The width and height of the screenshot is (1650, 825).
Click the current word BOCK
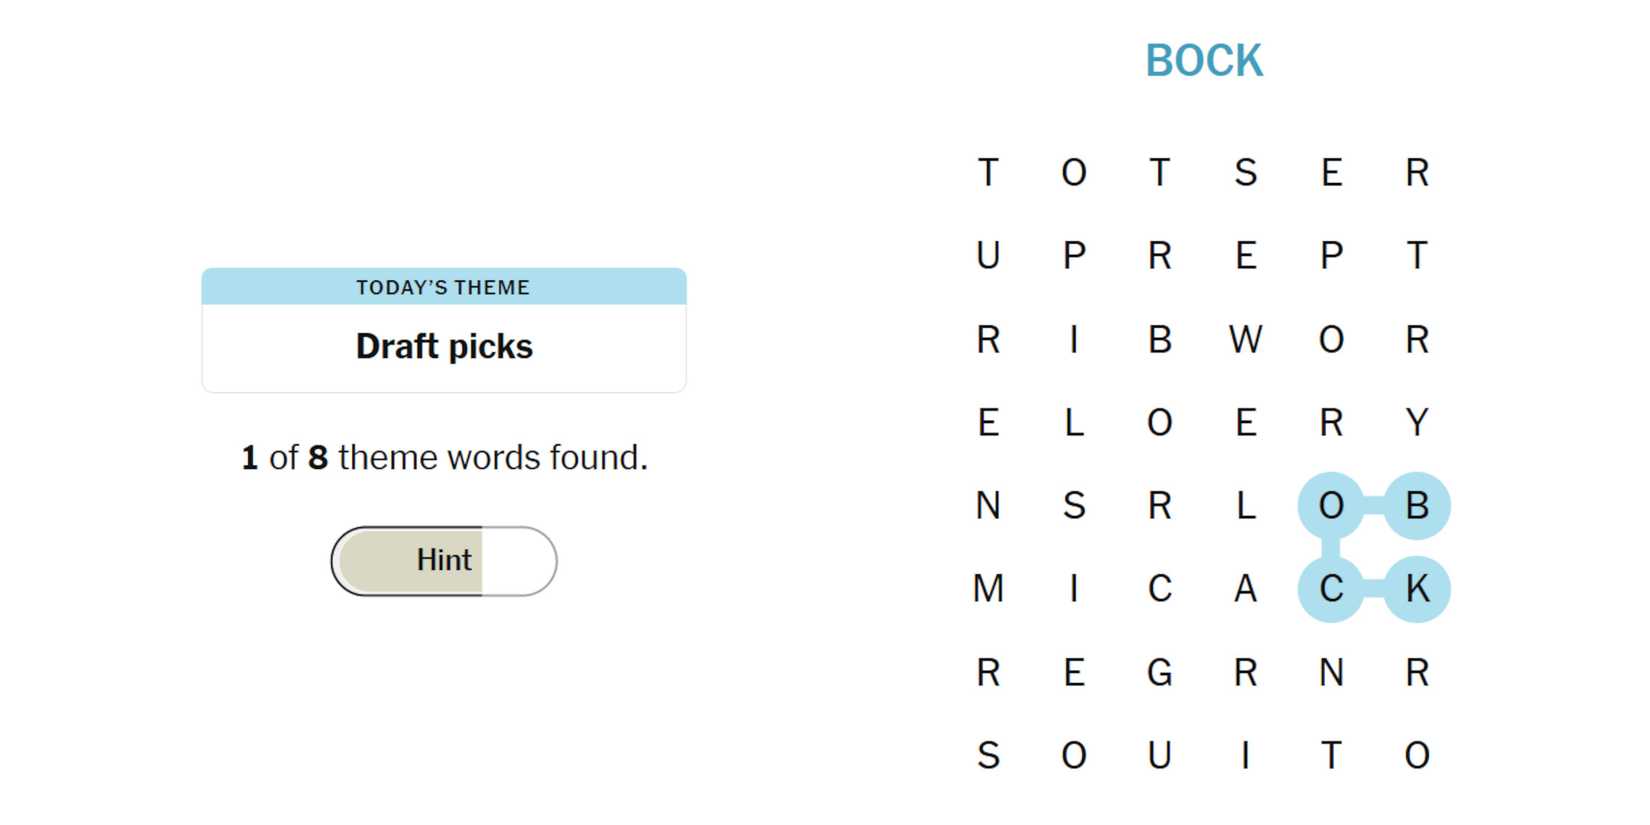point(1204,61)
